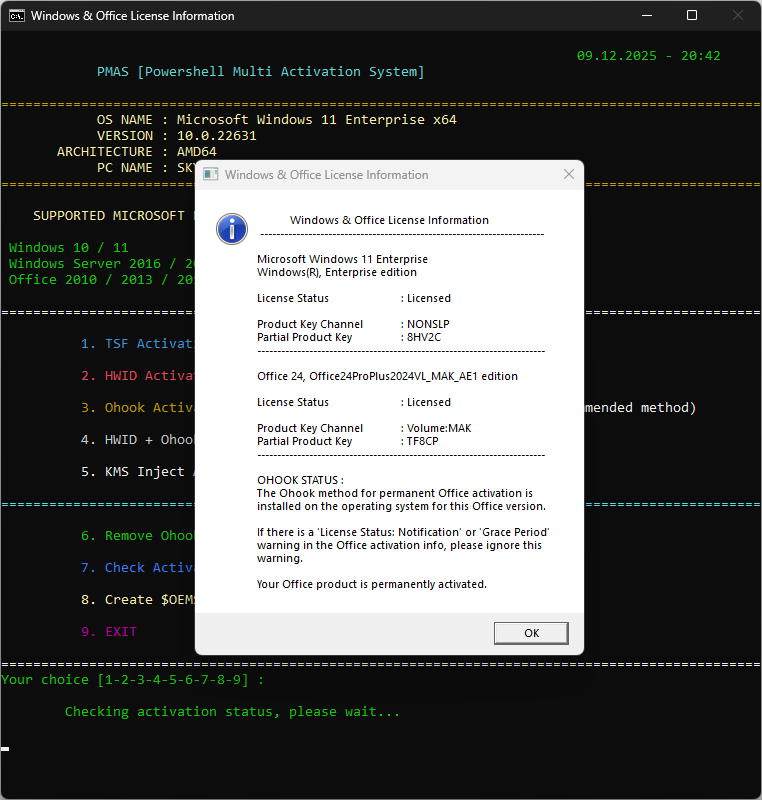Click the '4. HWID + Ohoo' menu line
The image size is (762, 800).
pyautogui.click(x=137, y=440)
